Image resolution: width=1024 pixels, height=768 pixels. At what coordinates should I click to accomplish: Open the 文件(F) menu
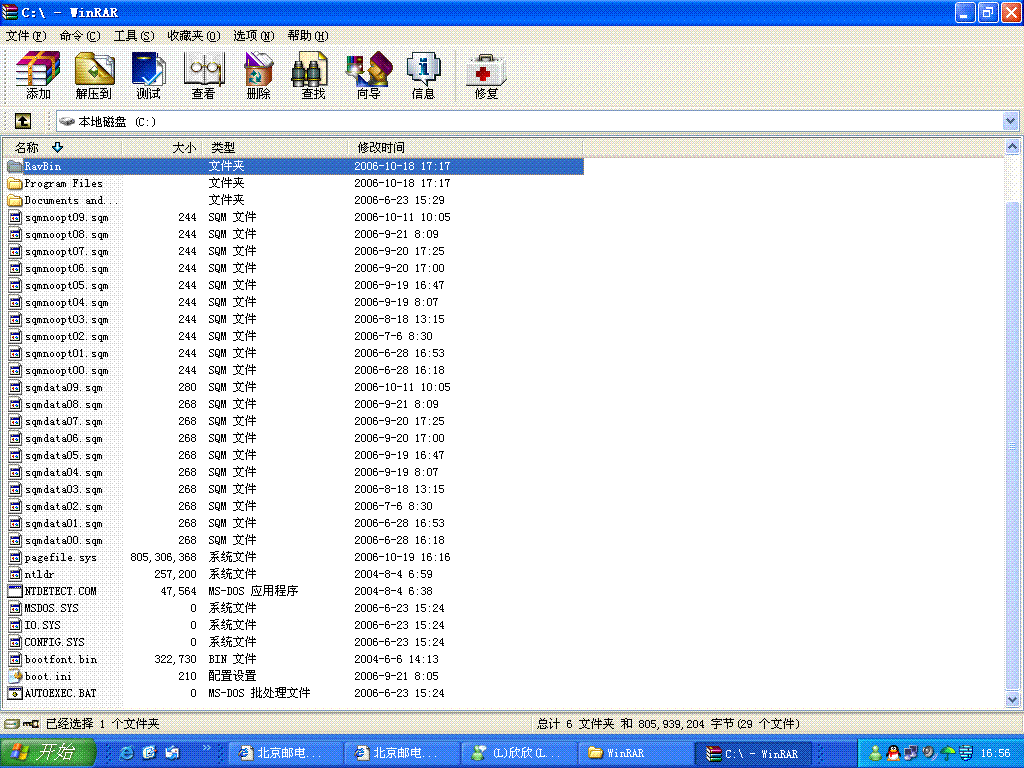26,36
